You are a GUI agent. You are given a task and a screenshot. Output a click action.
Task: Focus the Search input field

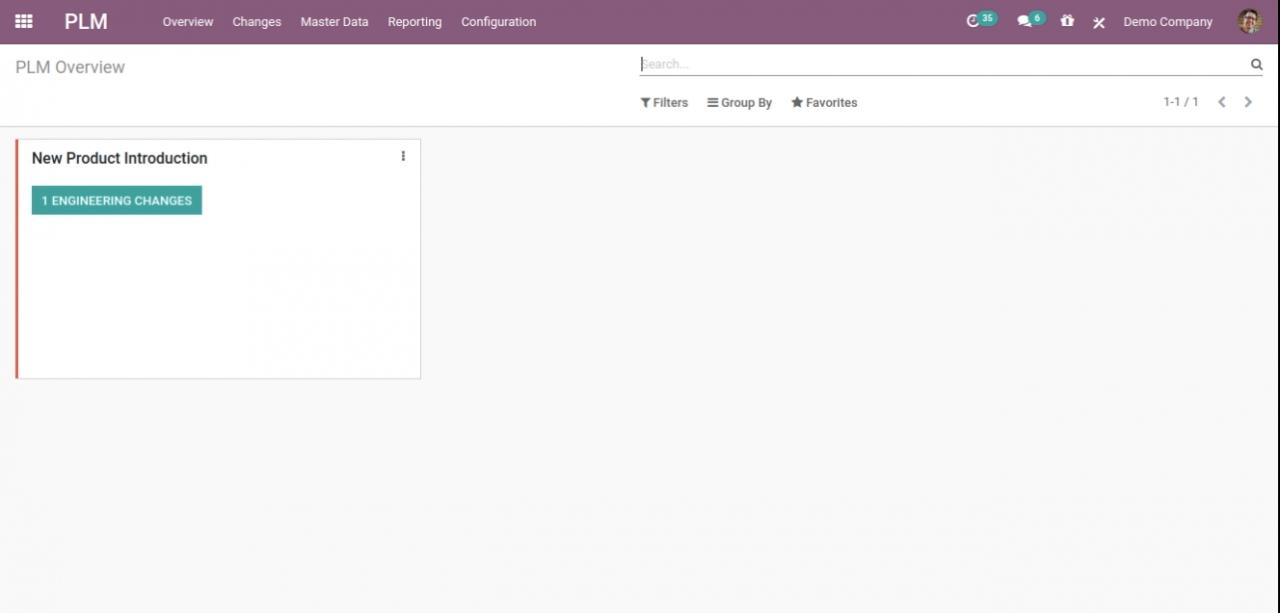pyautogui.click(x=940, y=64)
